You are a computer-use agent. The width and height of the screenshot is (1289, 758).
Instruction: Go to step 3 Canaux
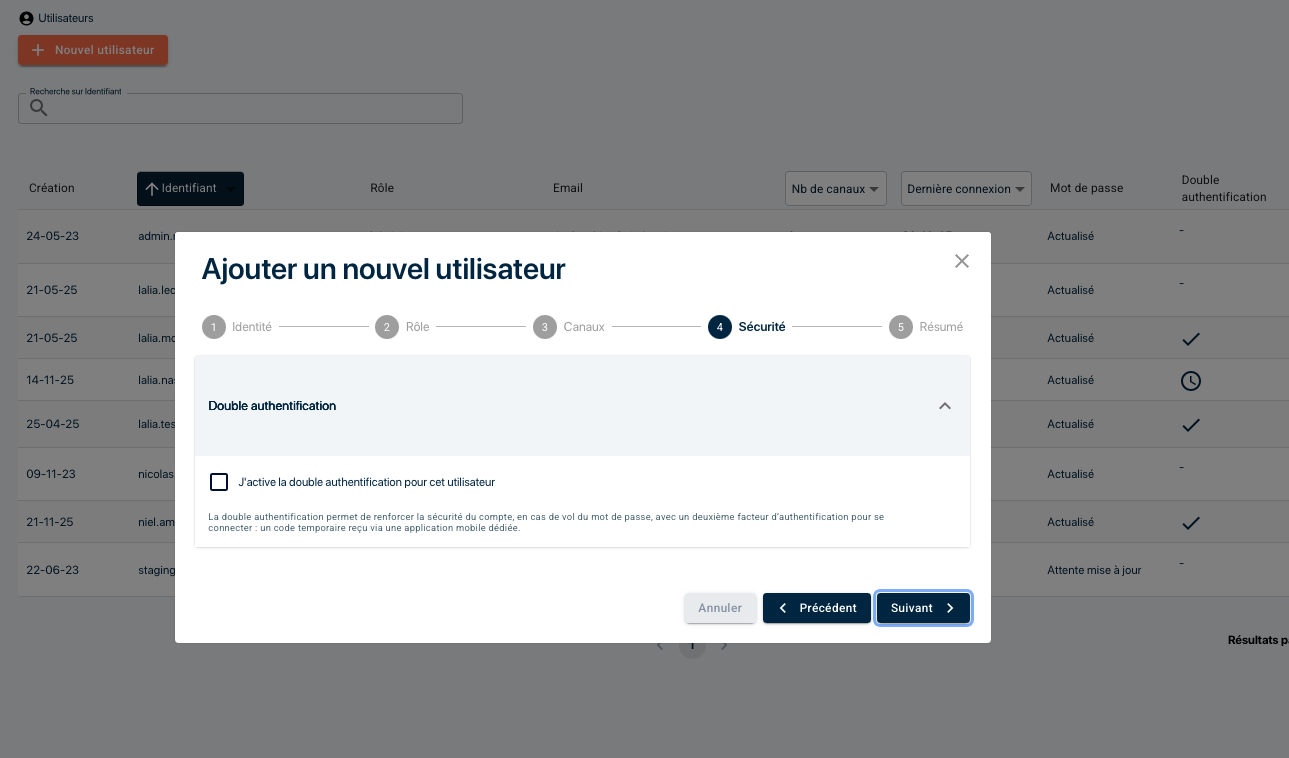tap(569, 327)
